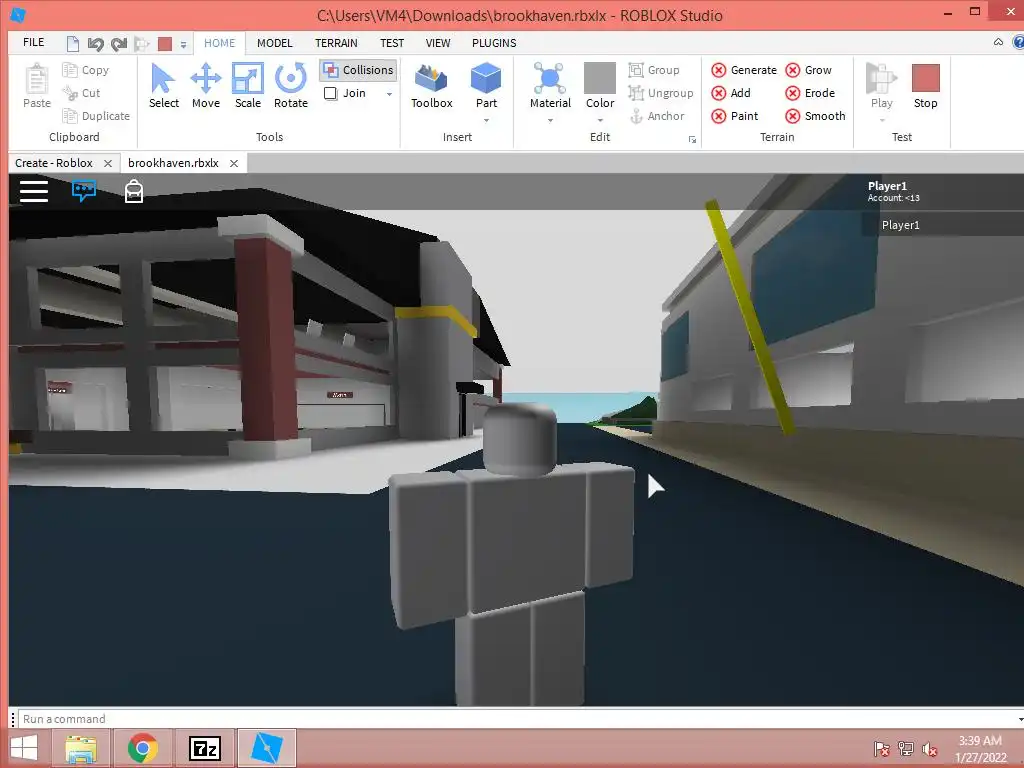Screen dimensions: 1024x768
Task: Copy the selection
Action: 86,70
